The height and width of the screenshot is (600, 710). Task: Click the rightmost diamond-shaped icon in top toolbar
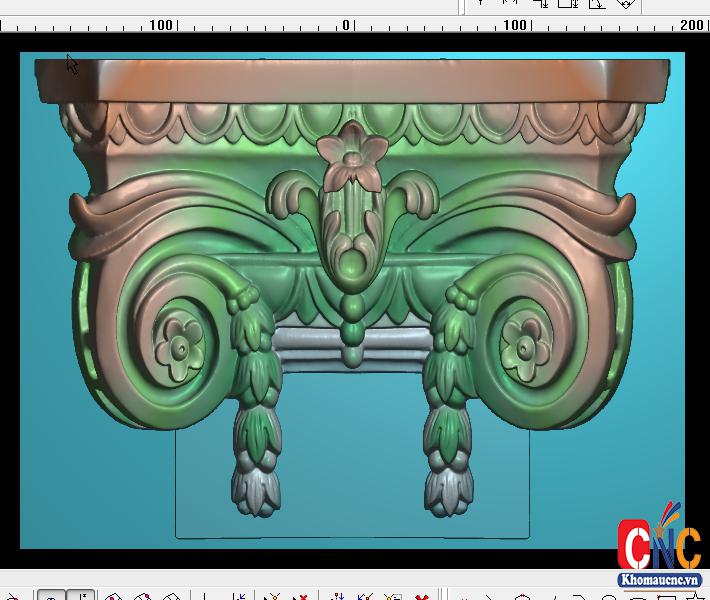click(625, 3)
